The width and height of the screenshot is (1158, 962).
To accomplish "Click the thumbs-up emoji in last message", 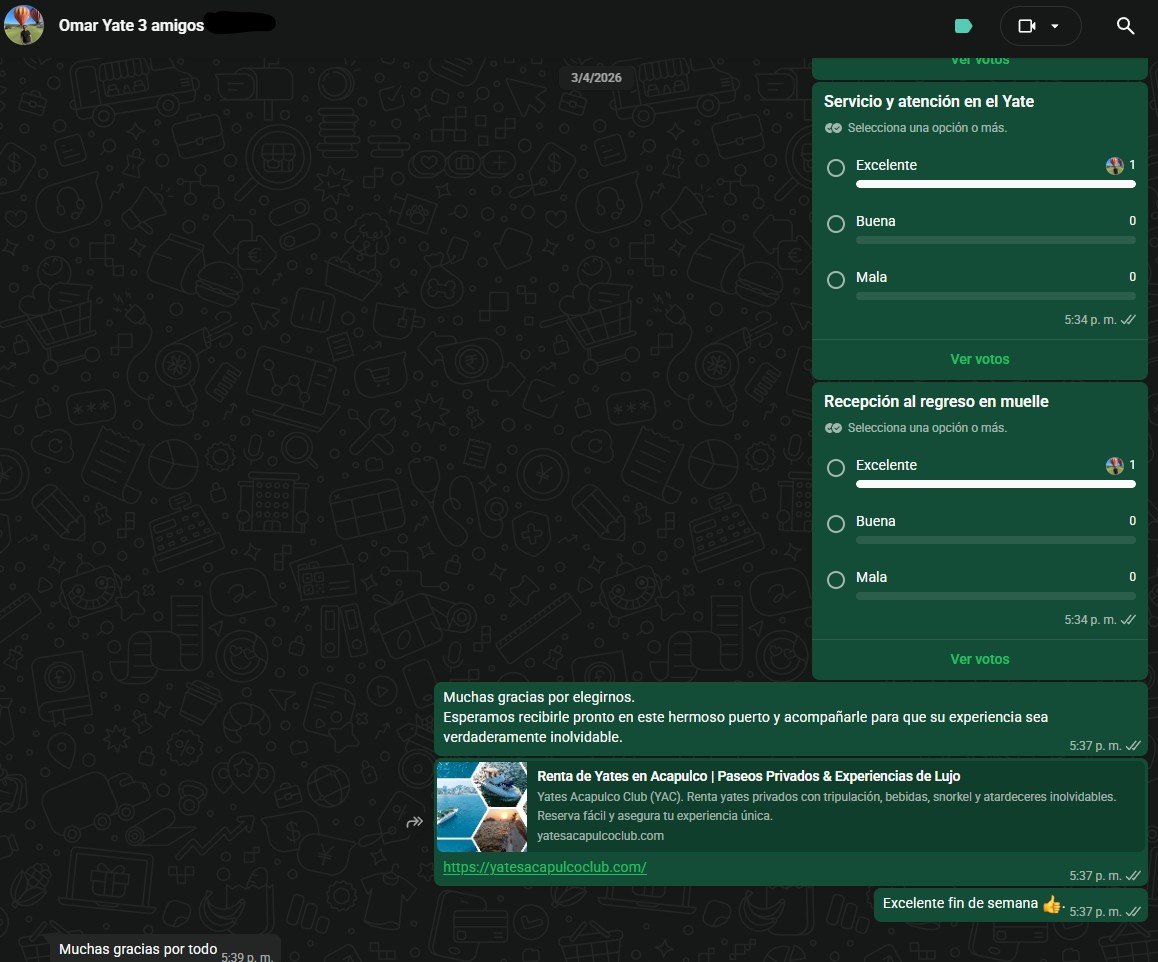I will coord(1052,904).
